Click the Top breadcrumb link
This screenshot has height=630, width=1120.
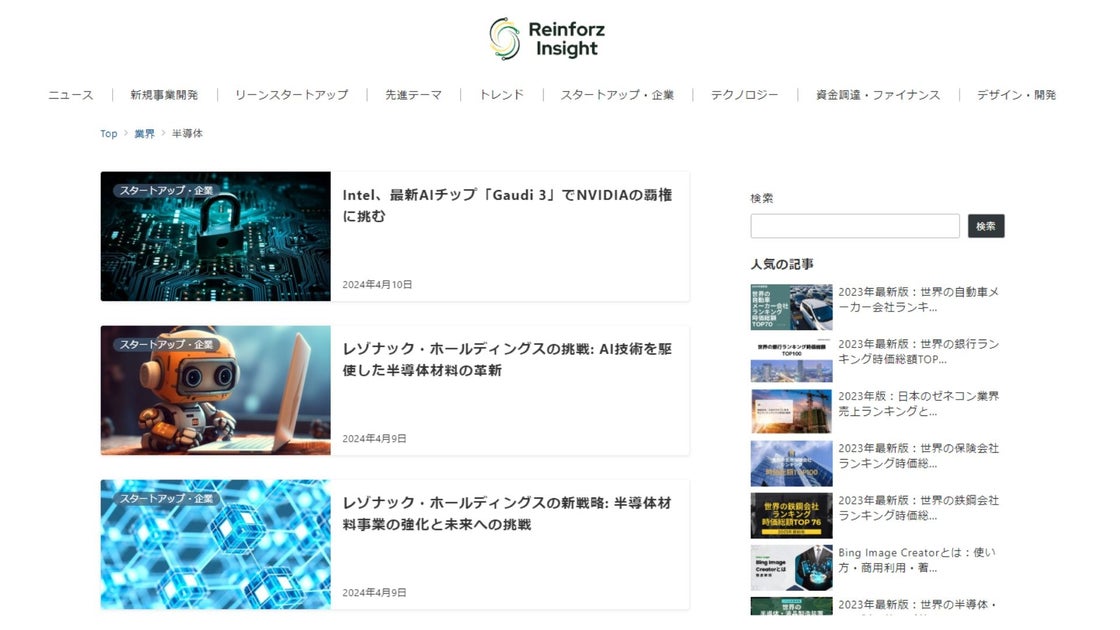click(x=109, y=134)
